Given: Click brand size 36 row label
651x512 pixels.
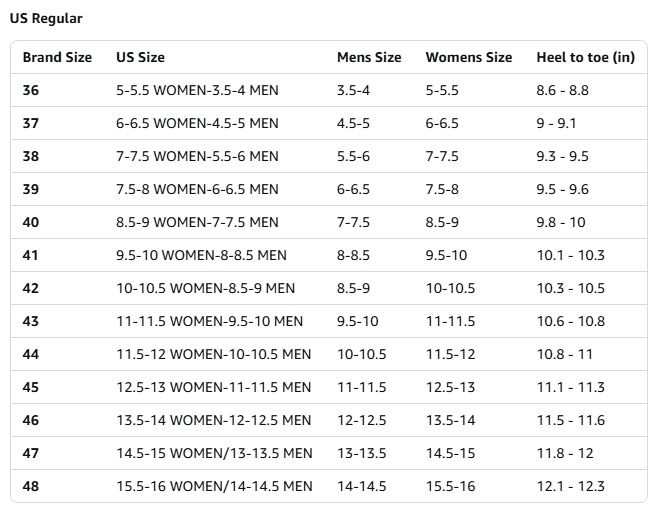Looking at the screenshot, I should [31, 90].
